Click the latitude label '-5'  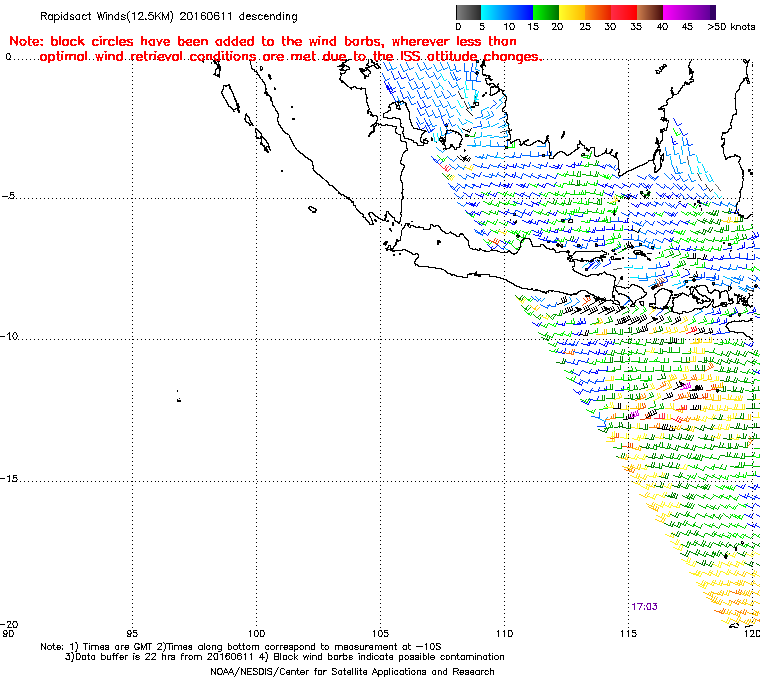9,196
